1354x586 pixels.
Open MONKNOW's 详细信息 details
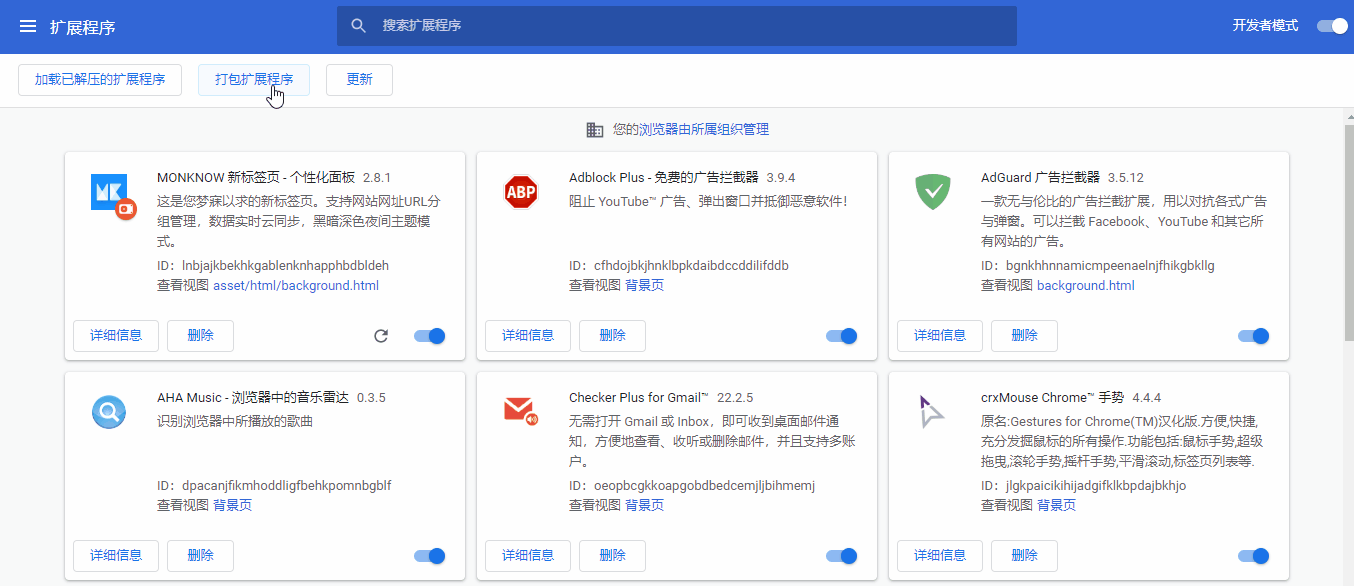(x=115, y=336)
